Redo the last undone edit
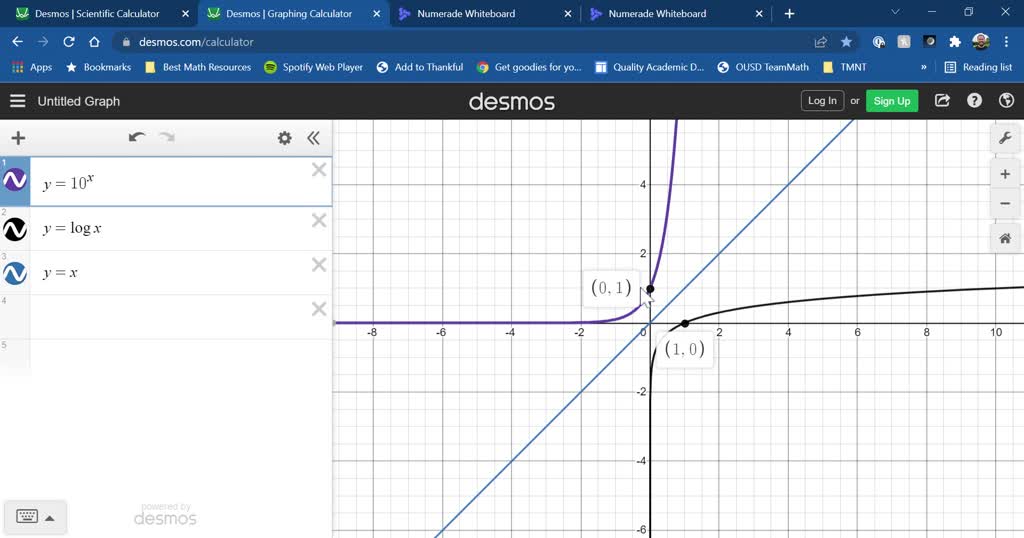Screen dimensions: 1024x538 pyautogui.click(x=167, y=137)
